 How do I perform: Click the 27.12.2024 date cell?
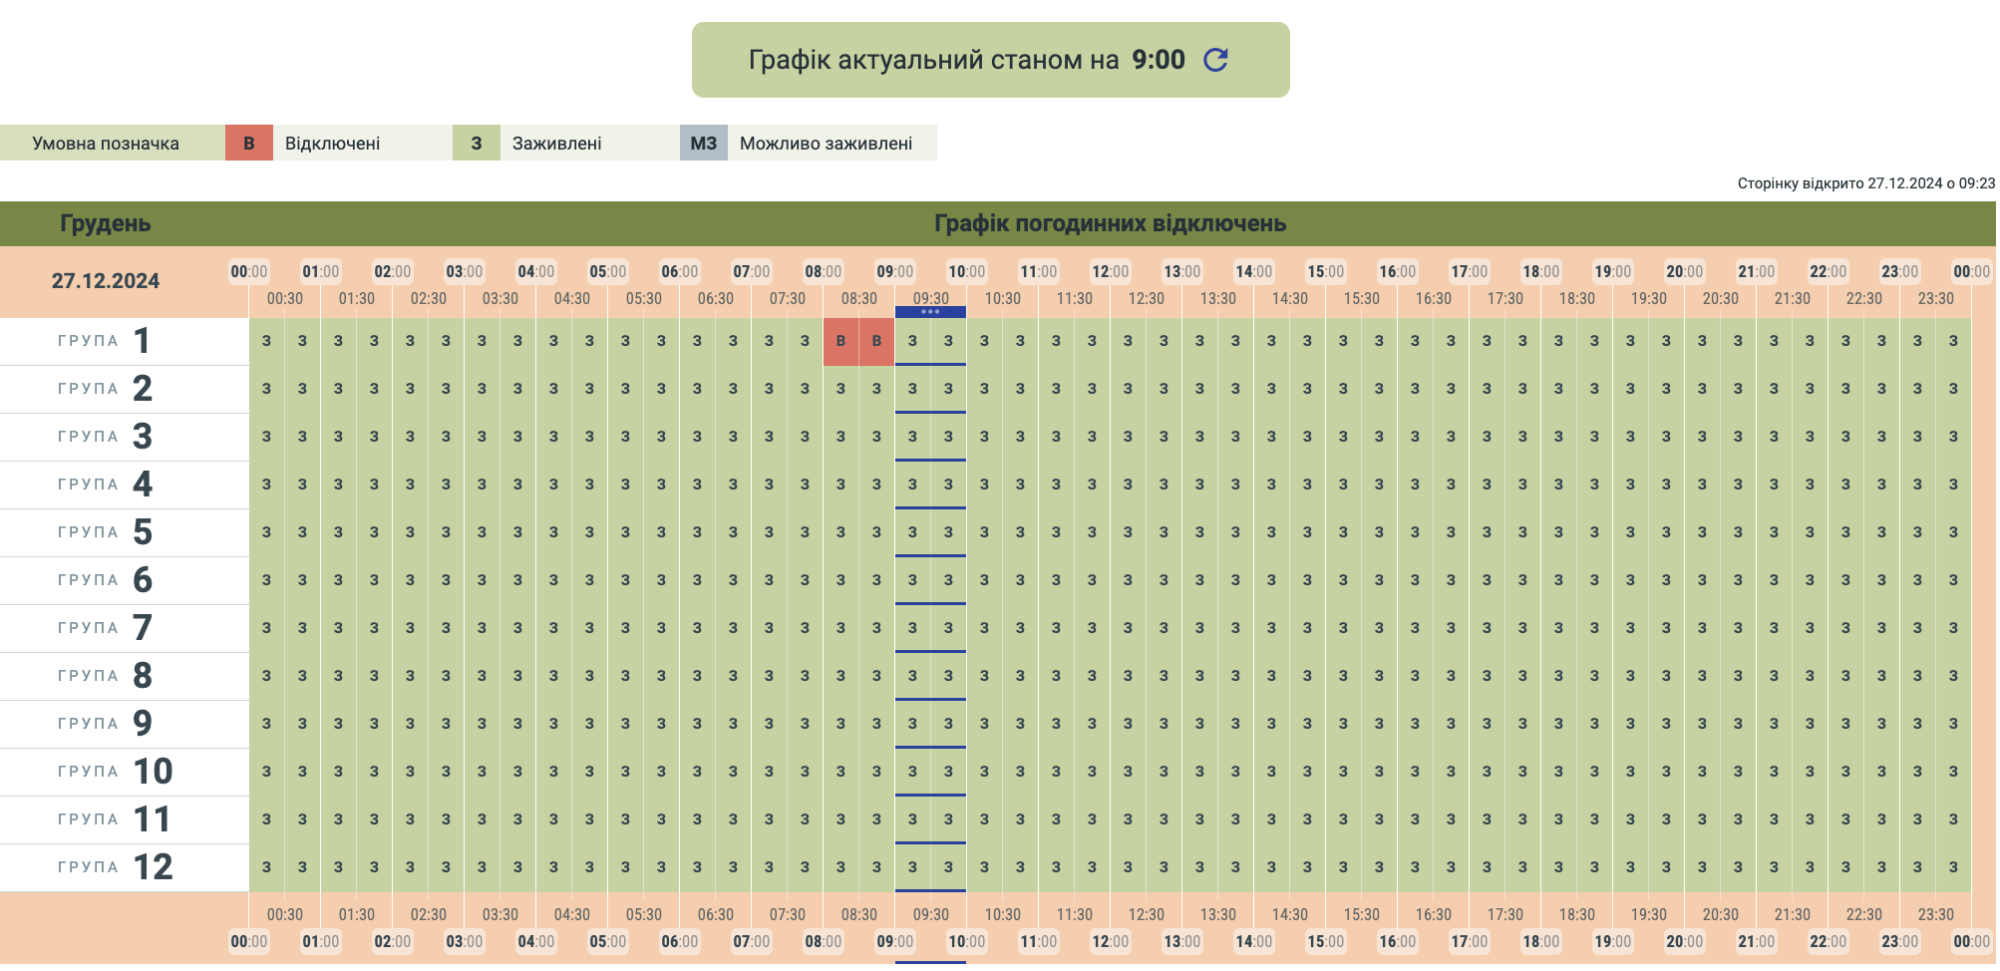[105, 281]
